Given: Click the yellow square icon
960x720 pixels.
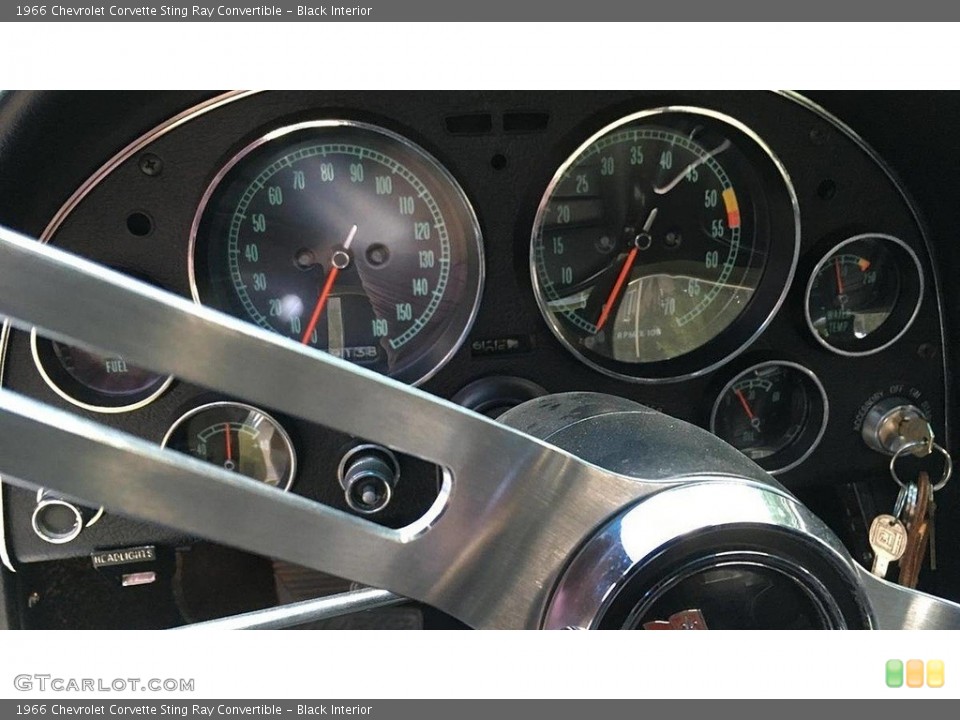Looking at the screenshot, I should point(936,673).
